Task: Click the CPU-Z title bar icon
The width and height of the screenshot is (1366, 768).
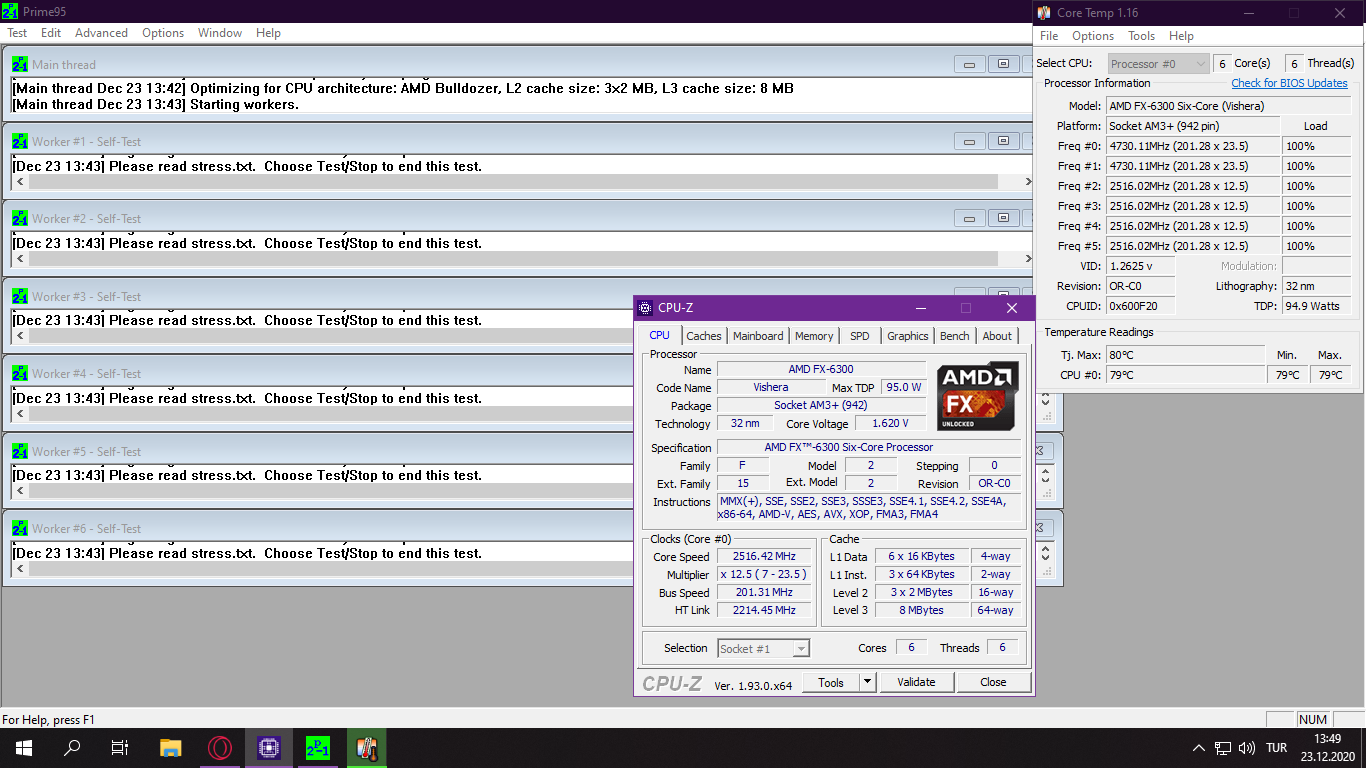Action: click(x=646, y=308)
